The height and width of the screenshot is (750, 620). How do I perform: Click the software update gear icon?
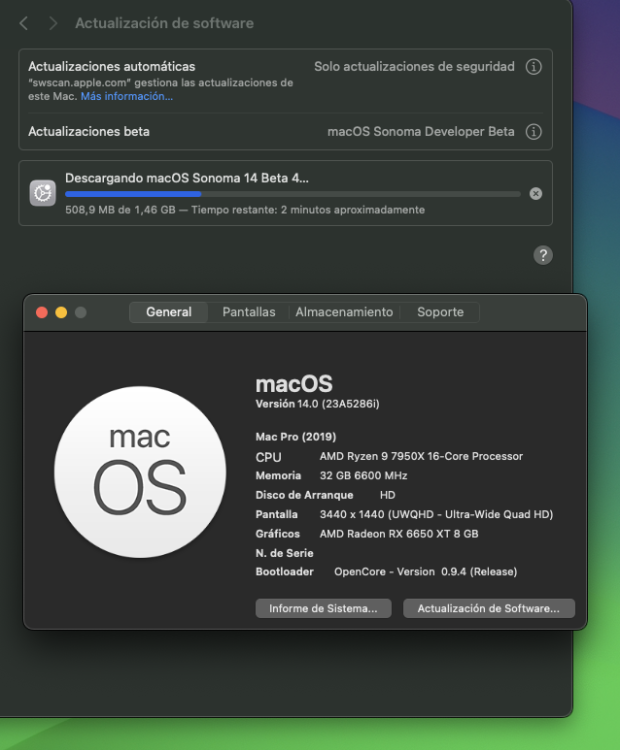(x=43, y=193)
